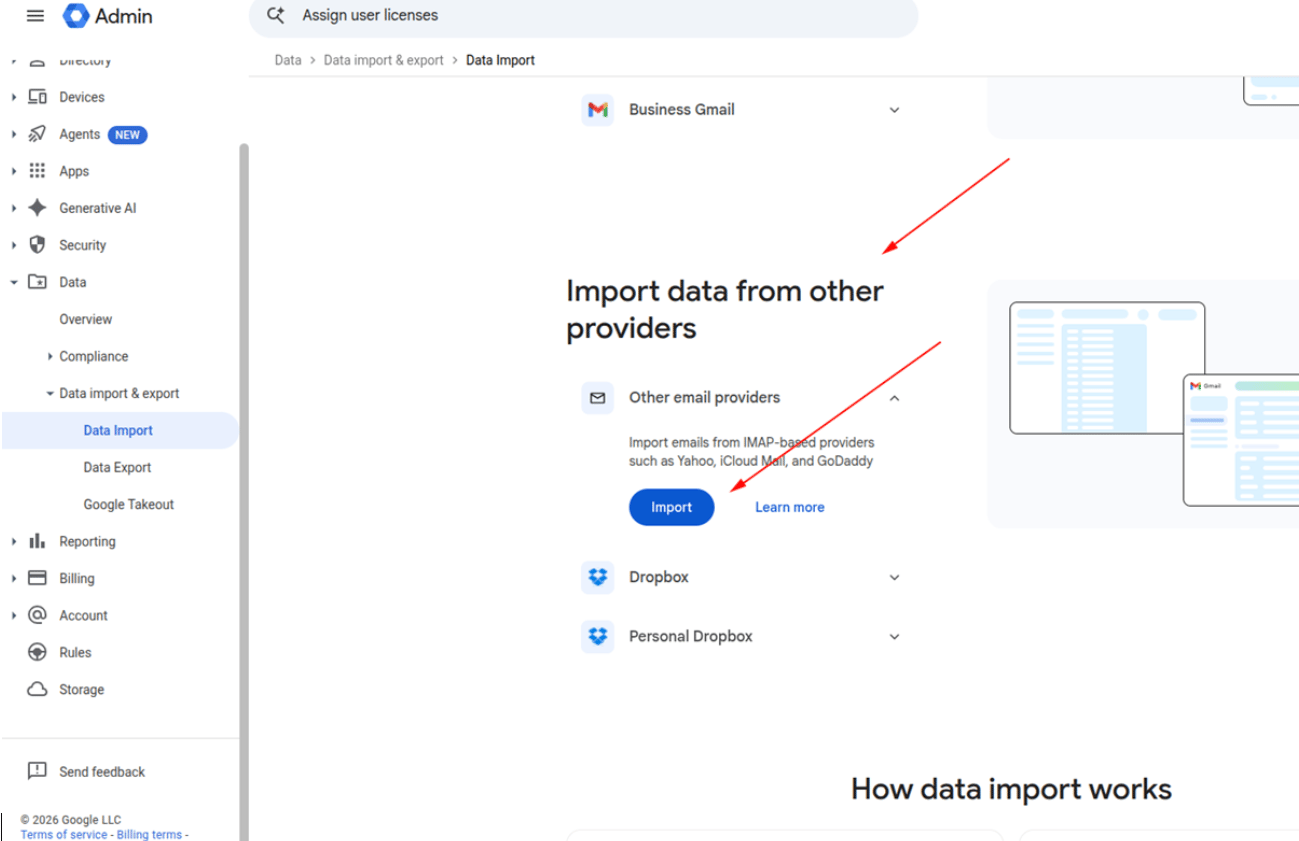
Task: Click the Assign user licenses search field
Action: 583,17
